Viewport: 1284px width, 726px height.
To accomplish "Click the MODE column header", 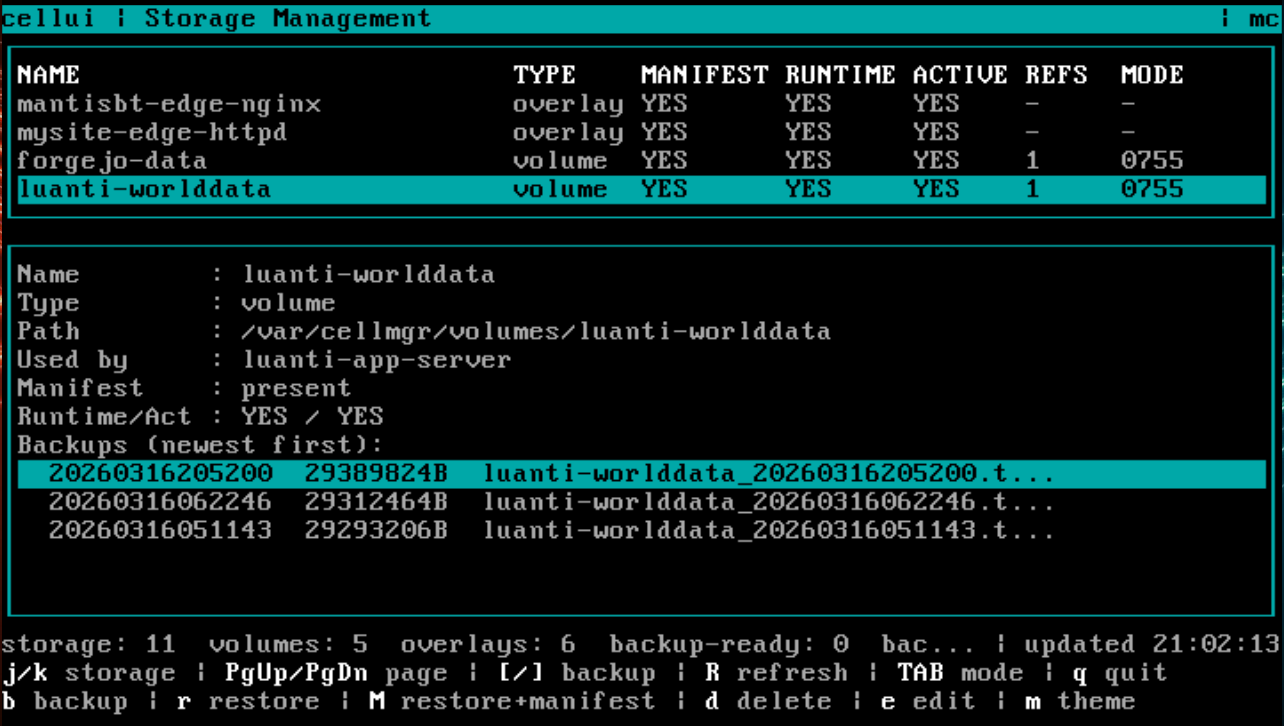I will (1152, 75).
